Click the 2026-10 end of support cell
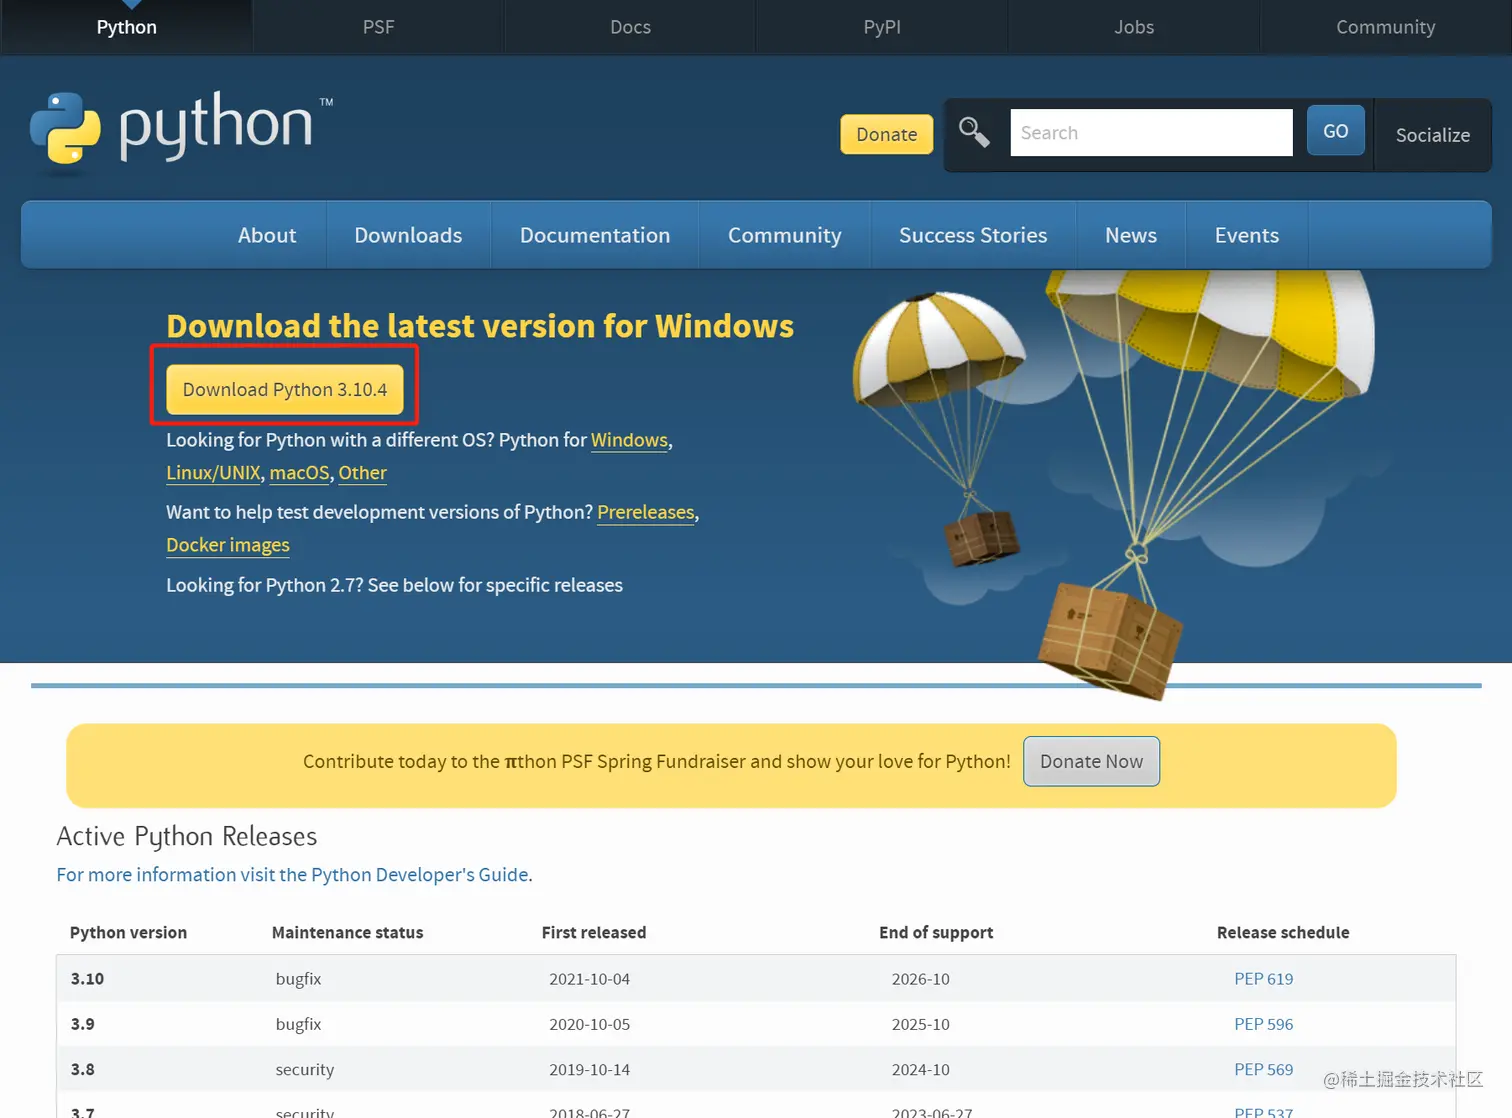 (x=921, y=979)
